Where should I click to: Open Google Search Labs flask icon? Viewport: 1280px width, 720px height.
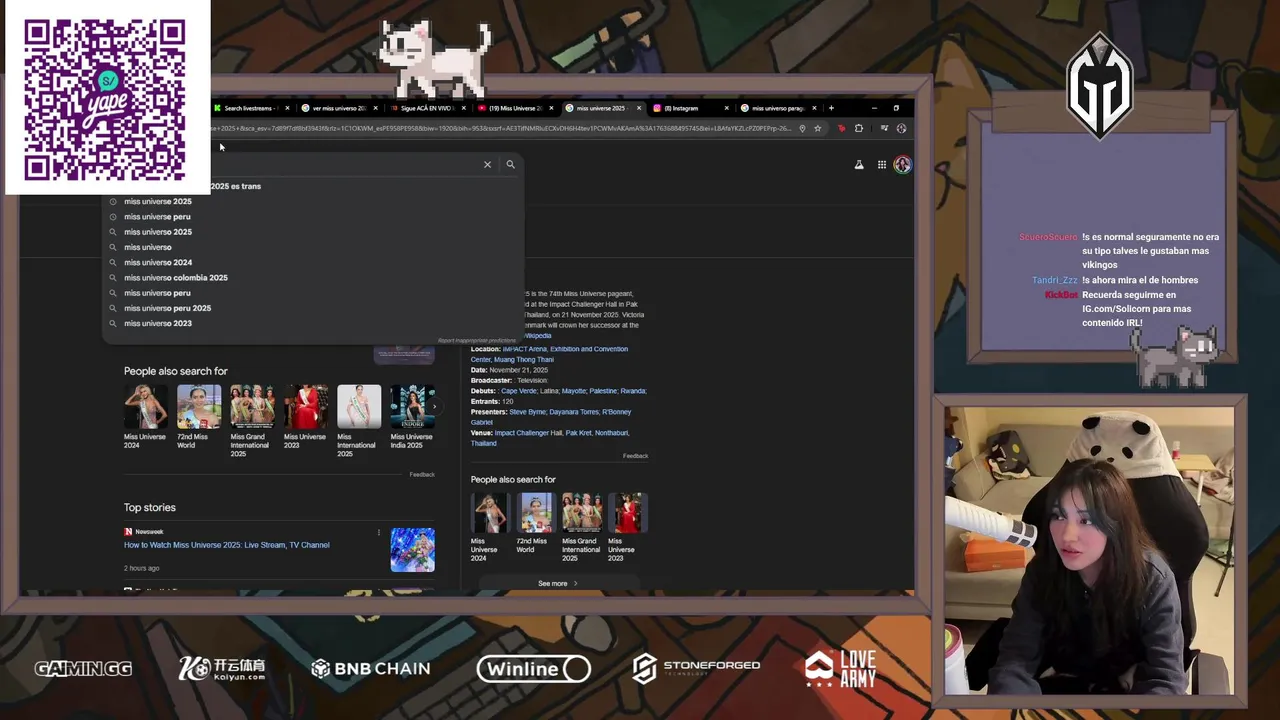pyautogui.click(x=859, y=165)
